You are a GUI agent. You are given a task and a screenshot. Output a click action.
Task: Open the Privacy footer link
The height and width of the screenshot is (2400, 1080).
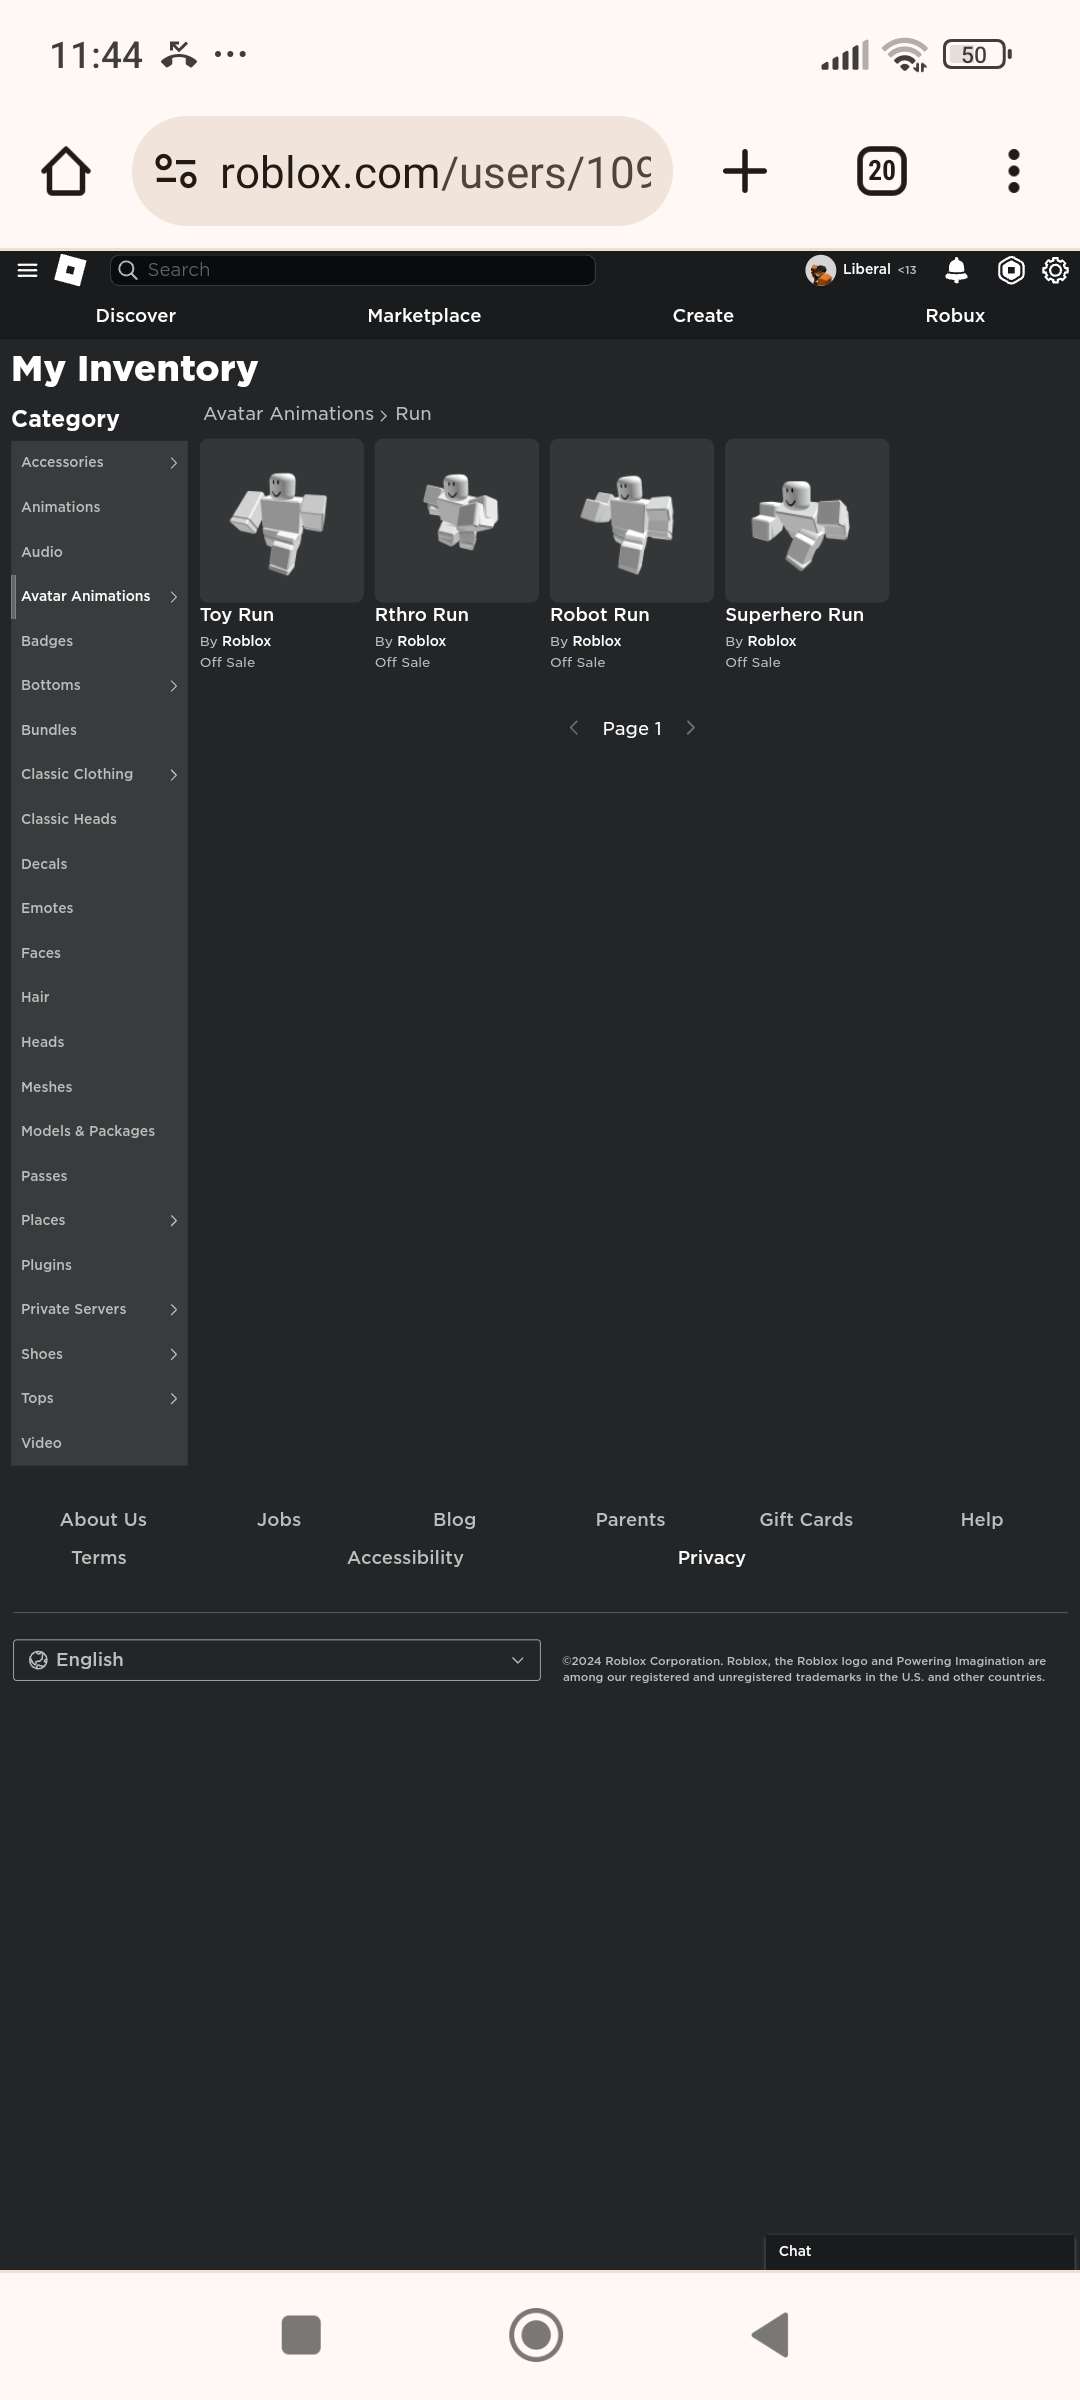tap(711, 1558)
